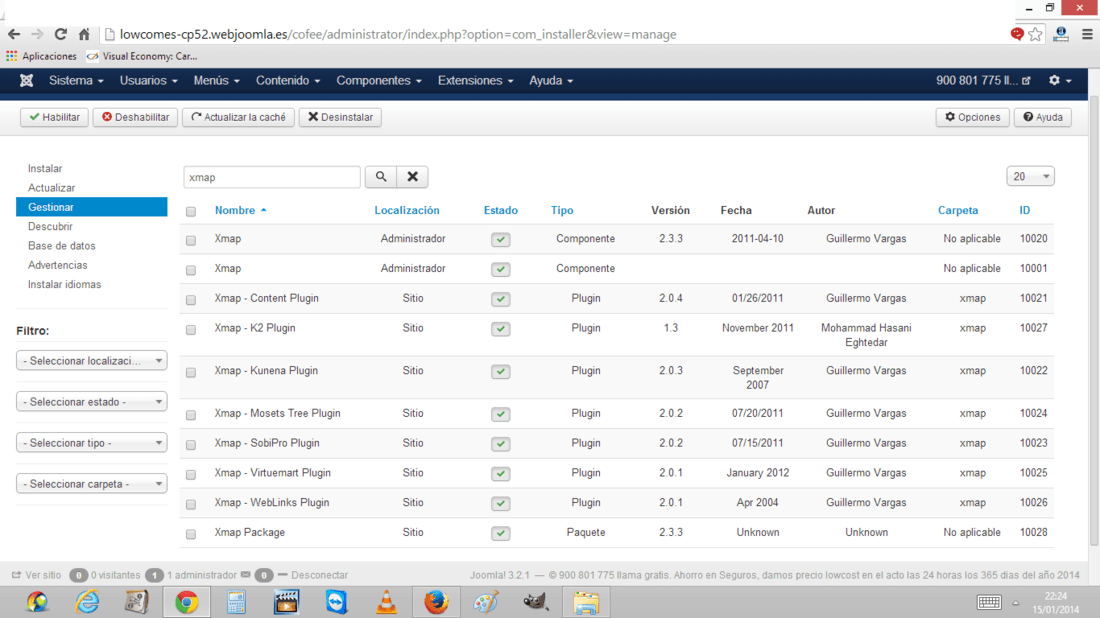Toggle status of Xmap - Mosets Tree Plugin
Viewport: 1100px width, 618px height.
(x=500, y=414)
